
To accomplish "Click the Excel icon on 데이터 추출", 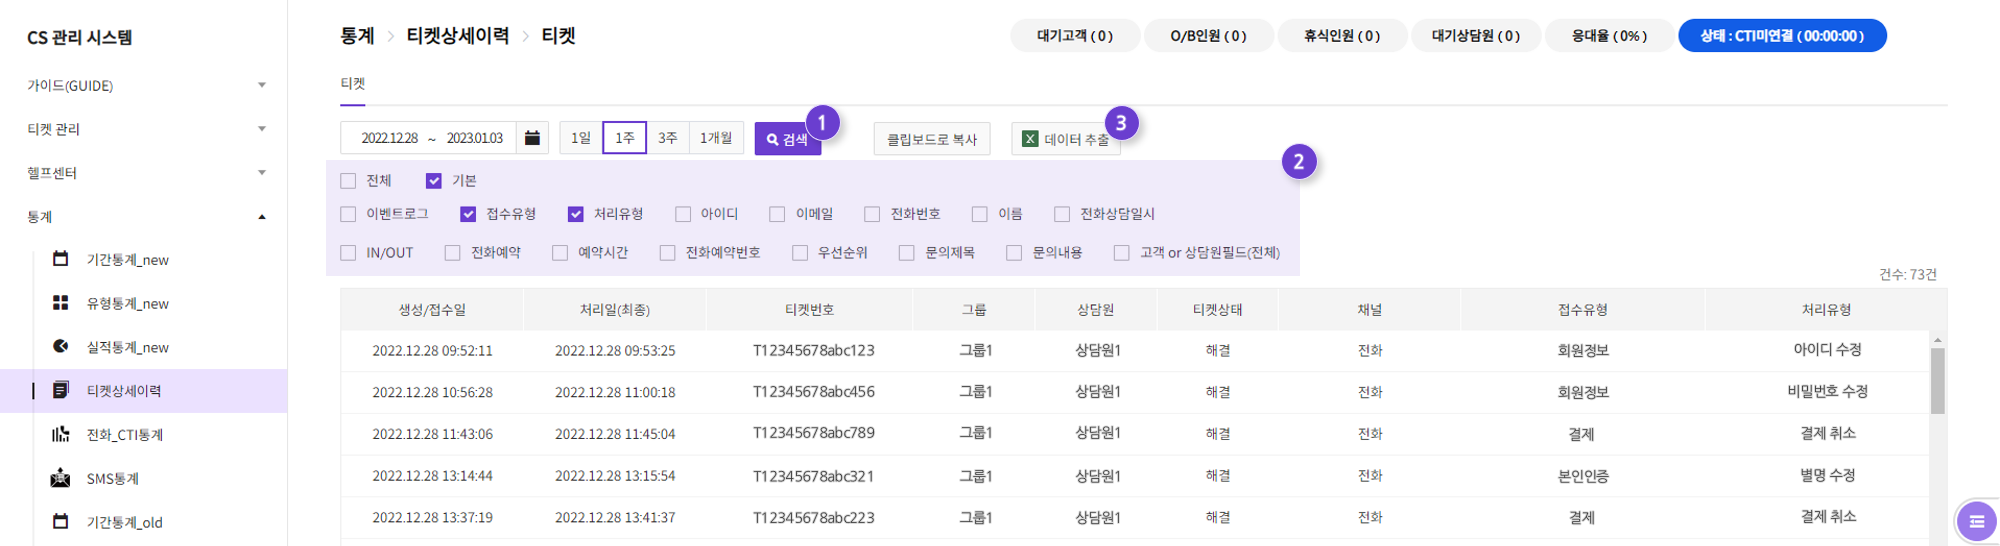I will [1029, 139].
